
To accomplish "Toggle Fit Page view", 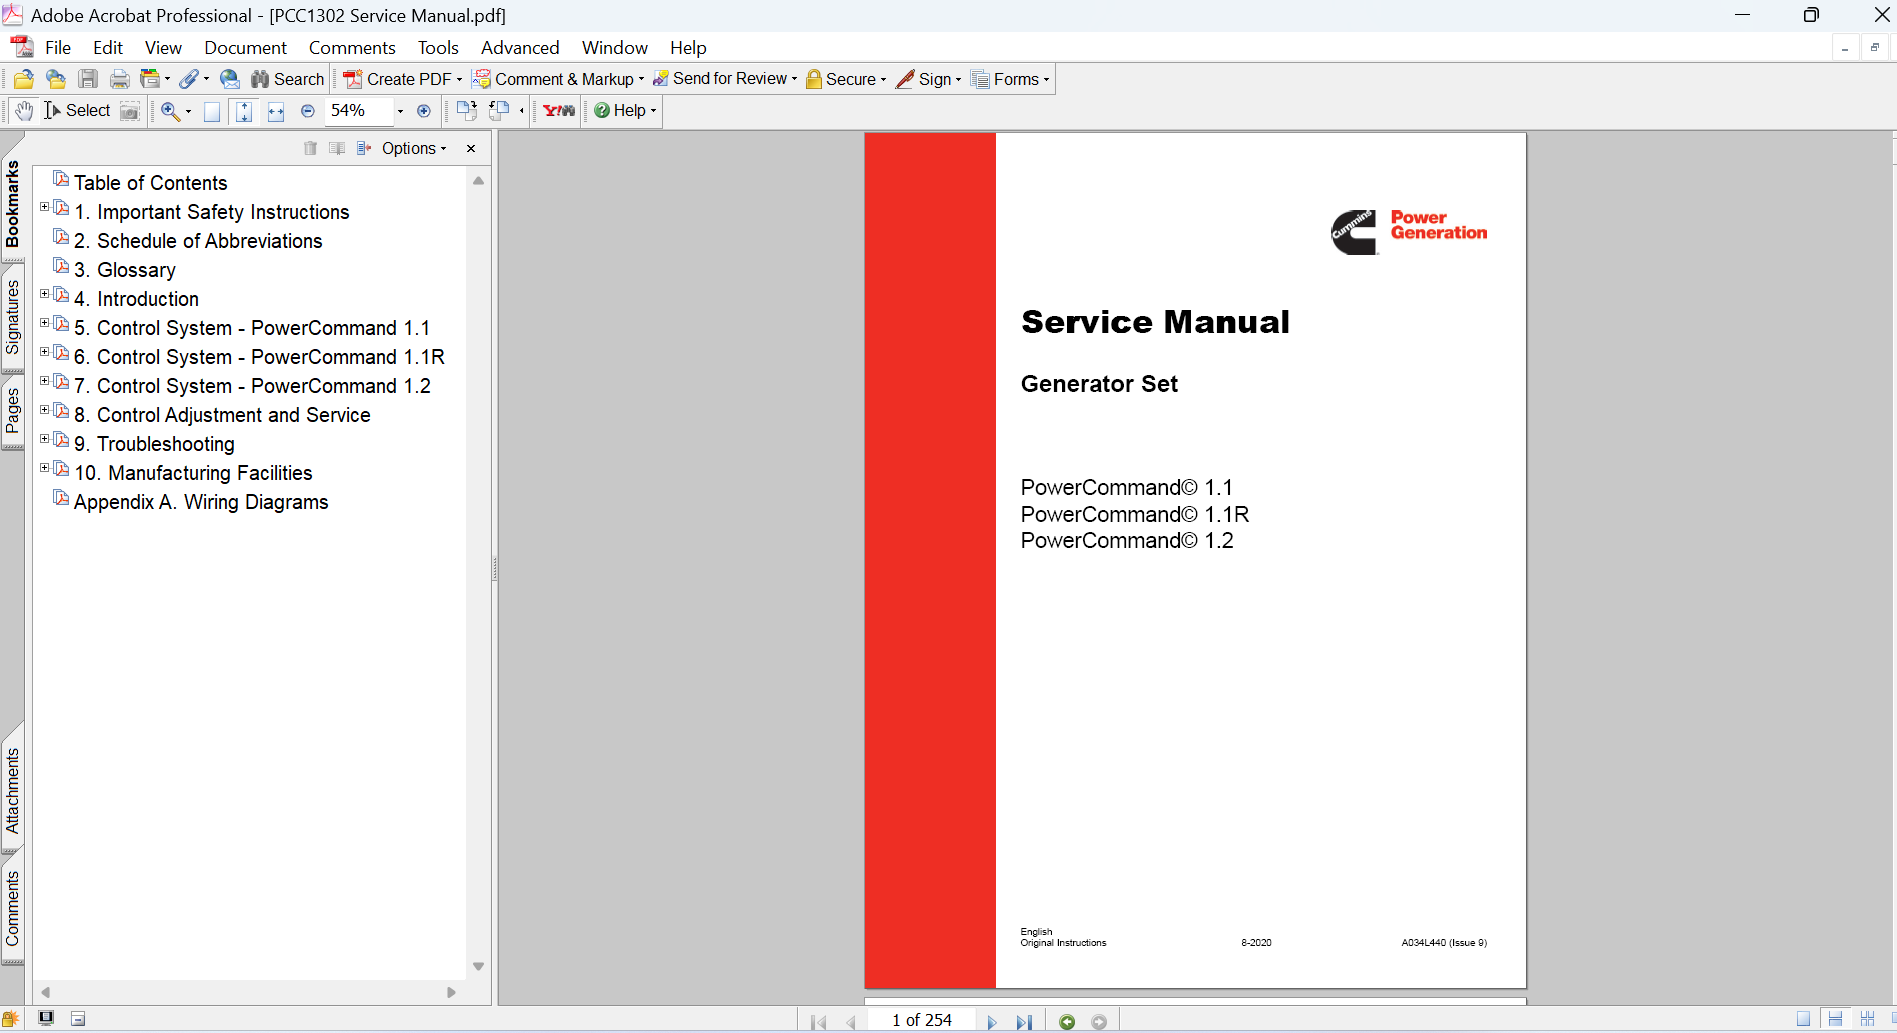I will (244, 111).
